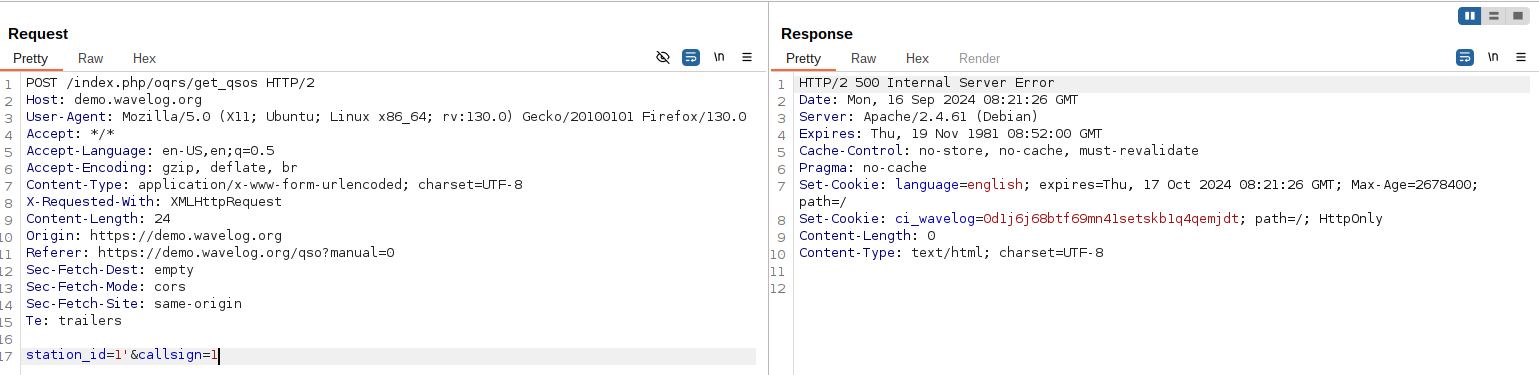Image resolution: width=1539 pixels, height=375 pixels.
Task: Click the User-Agent header line
Action: 386,117
